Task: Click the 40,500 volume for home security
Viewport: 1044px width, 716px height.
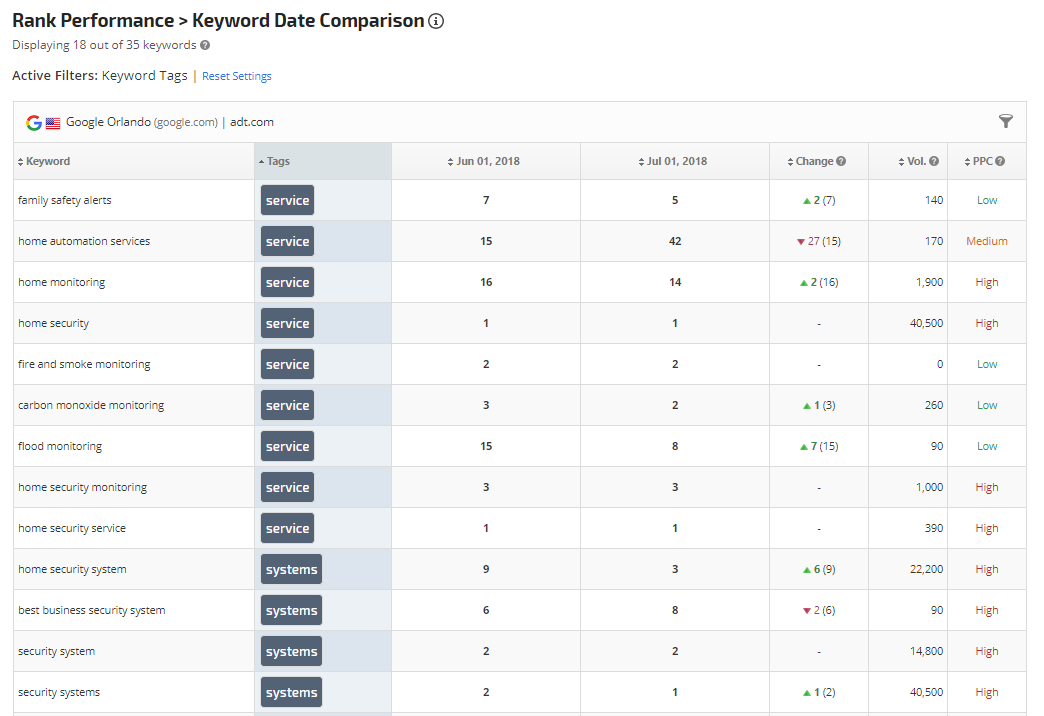Action: coord(925,323)
